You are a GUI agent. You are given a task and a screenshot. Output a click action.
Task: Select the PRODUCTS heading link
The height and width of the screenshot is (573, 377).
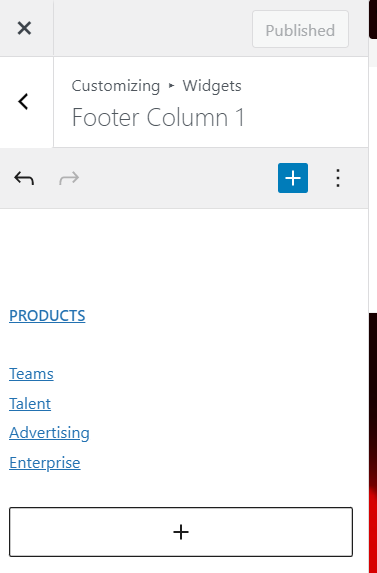coord(47,316)
